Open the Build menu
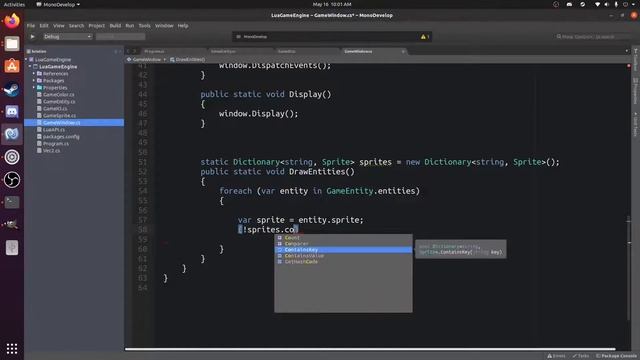This screenshot has width=640, height=360. pos(115,26)
